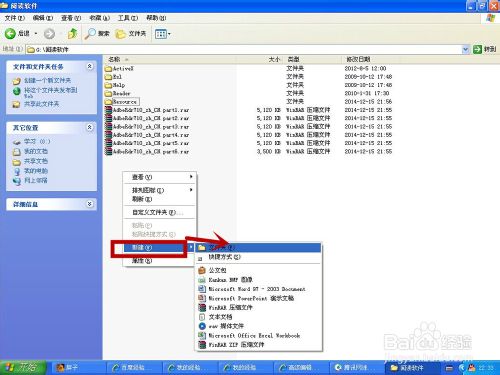Select the part1.rar archive icon
The image size is (500, 375).
click(x=108, y=110)
